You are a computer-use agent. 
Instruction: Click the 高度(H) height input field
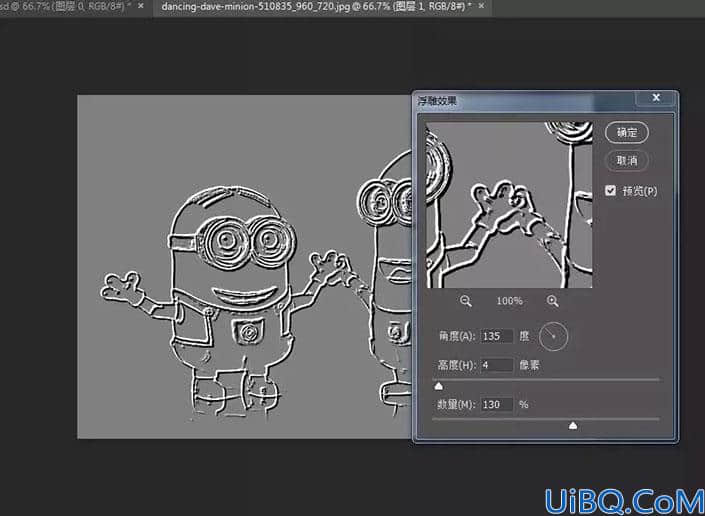point(496,365)
